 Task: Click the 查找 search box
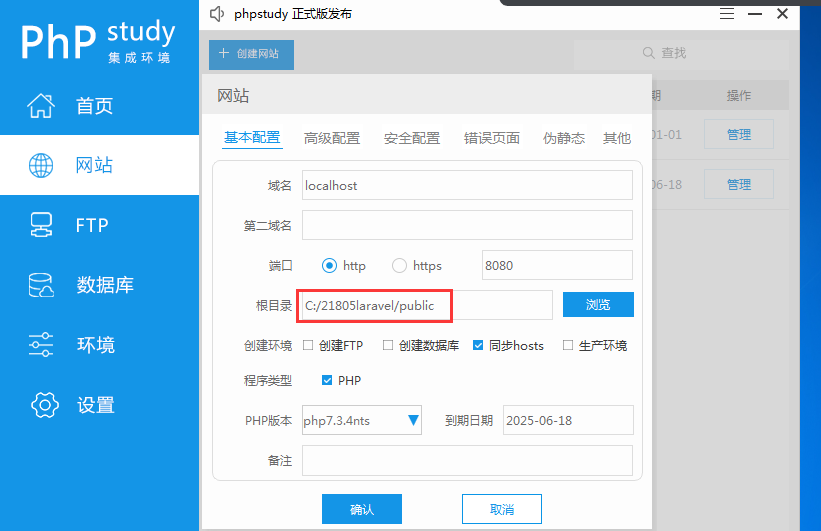pyautogui.click(x=681, y=54)
